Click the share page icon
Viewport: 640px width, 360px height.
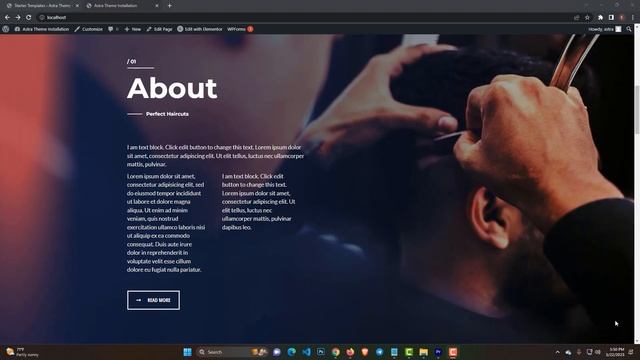pyautogui.click(x=577, y=18)
